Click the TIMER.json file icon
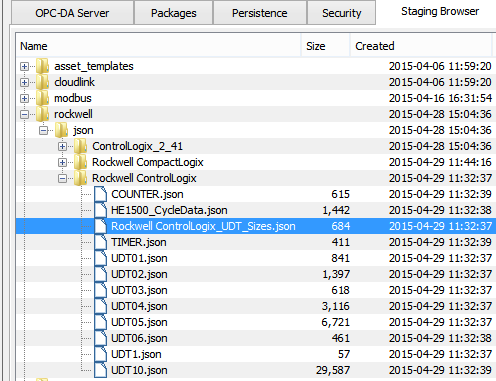 [100, 242]
